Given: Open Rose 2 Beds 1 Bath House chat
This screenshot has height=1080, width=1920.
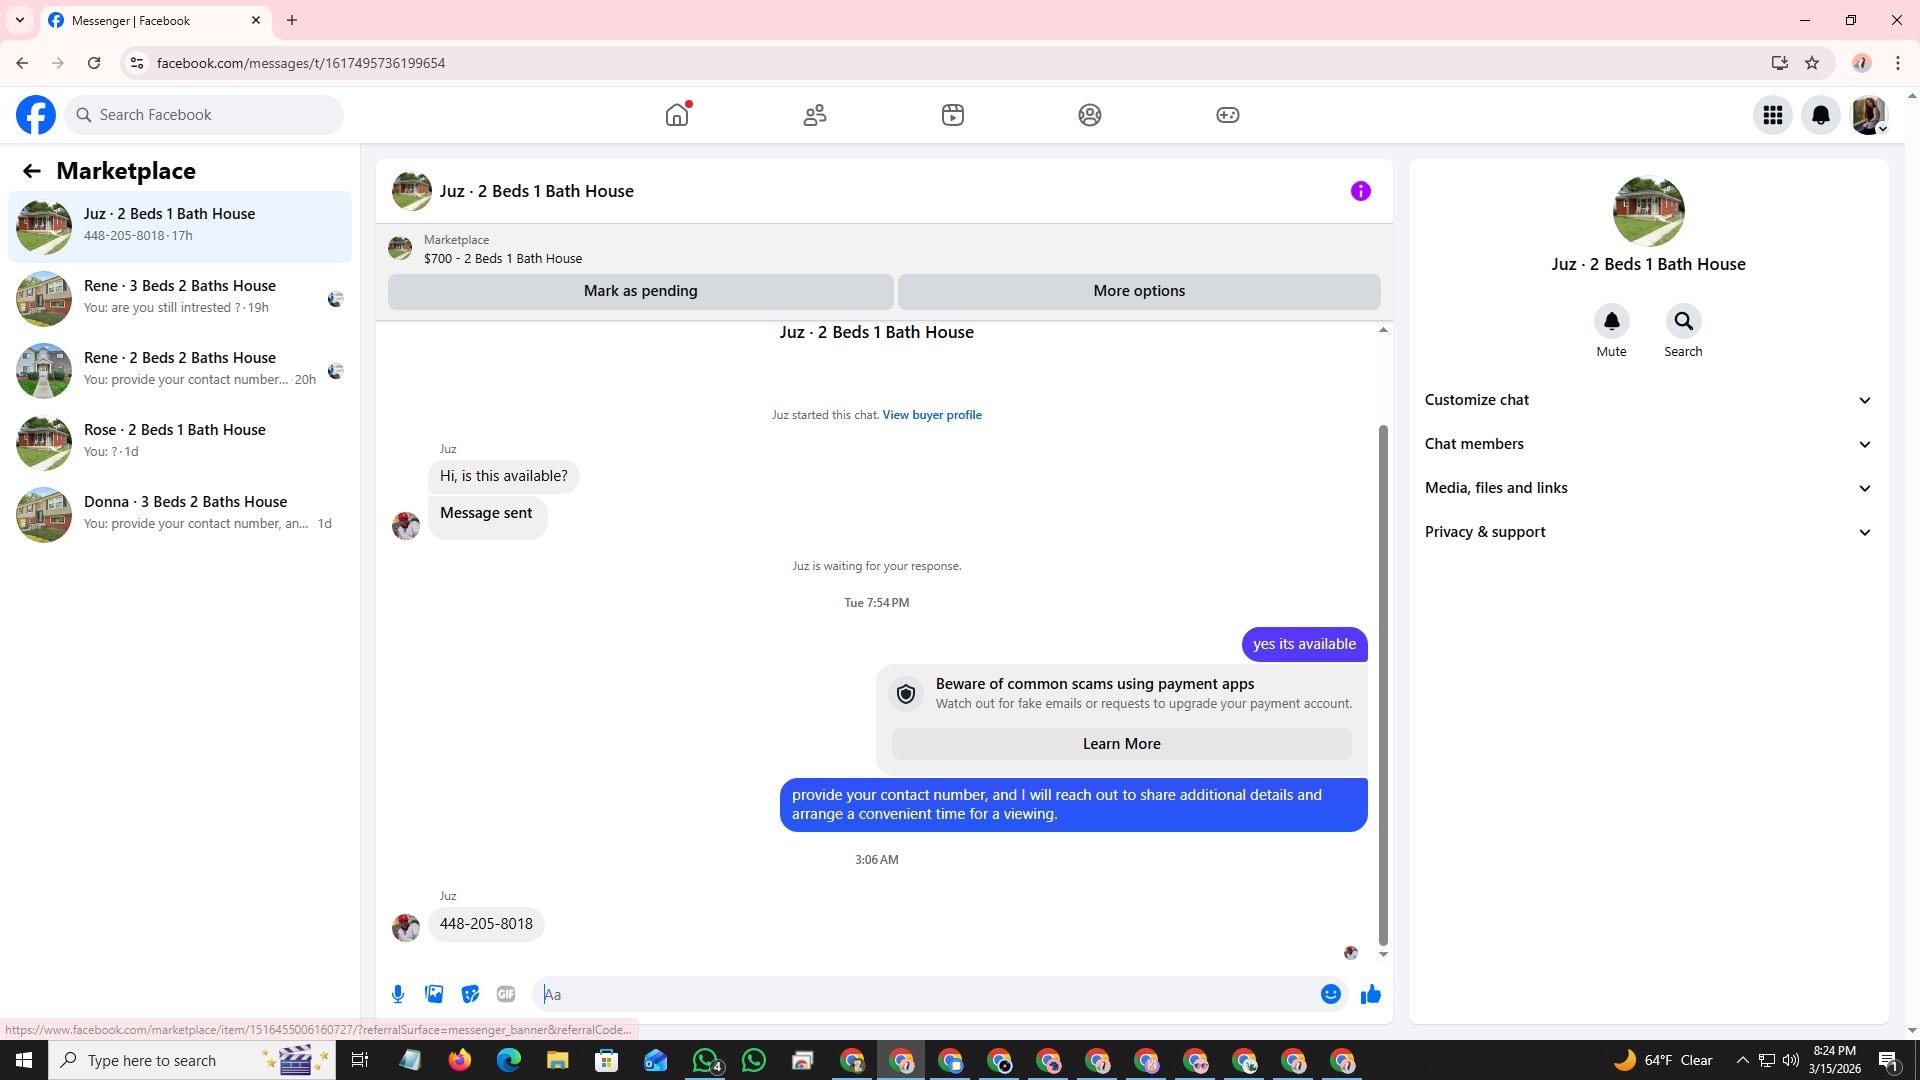Looking at the screenshot, I should [x=180, y=443].
